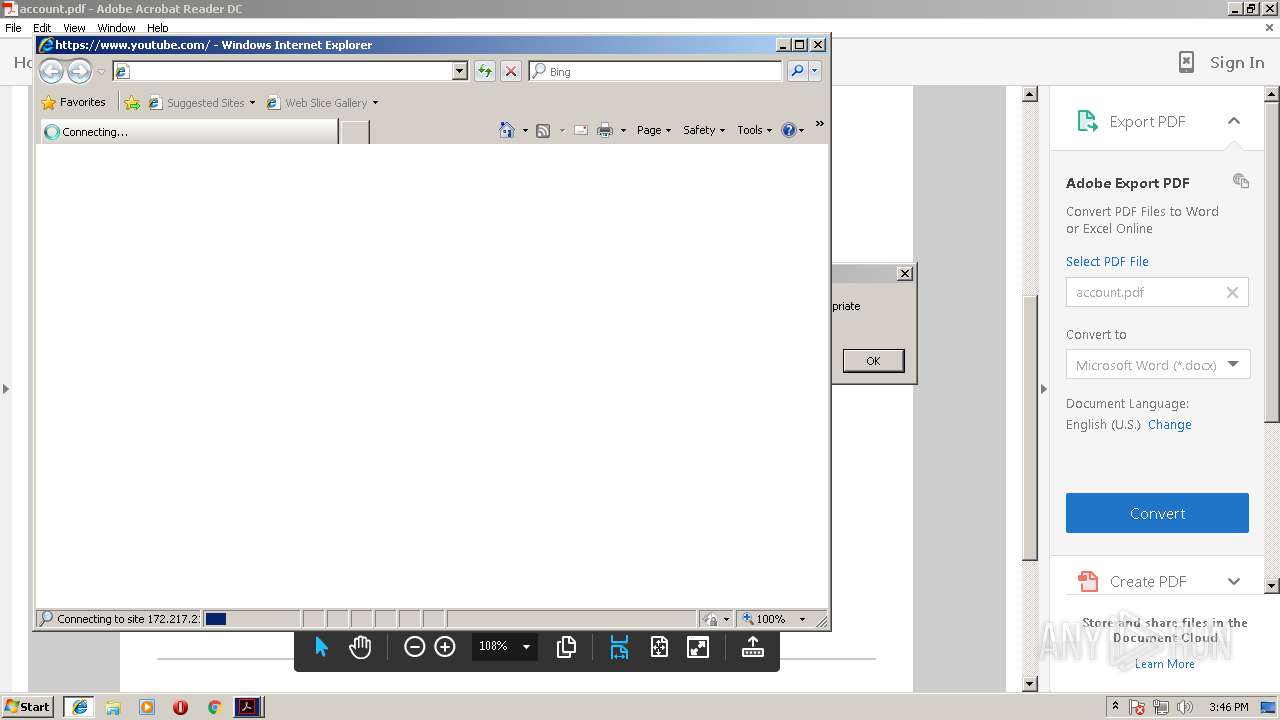This screenshot has height=720, width=1280.
Task: Open the IE Safety menu
Action: (704, 130)
